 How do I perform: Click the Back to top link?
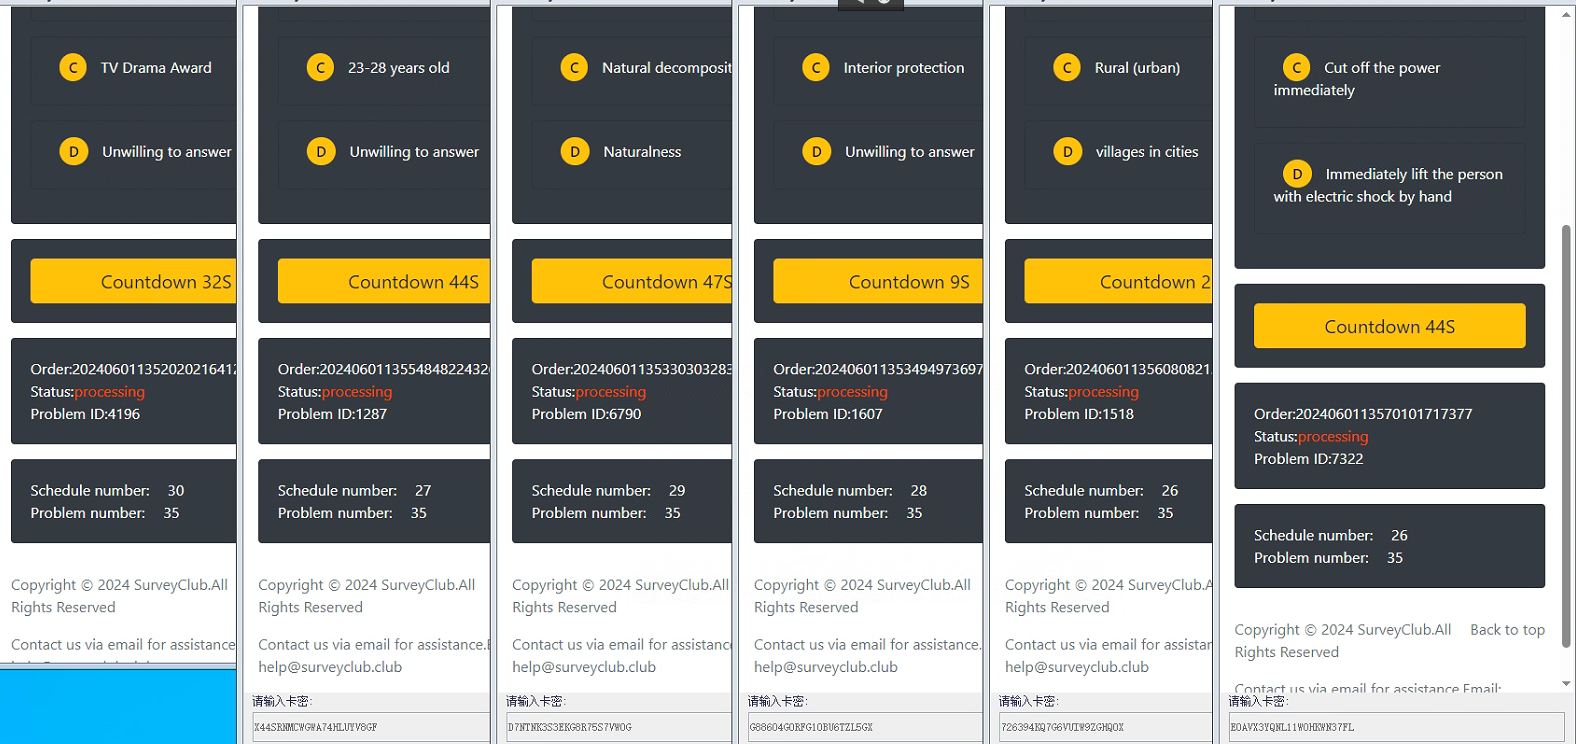click(x=1507, y=630)
